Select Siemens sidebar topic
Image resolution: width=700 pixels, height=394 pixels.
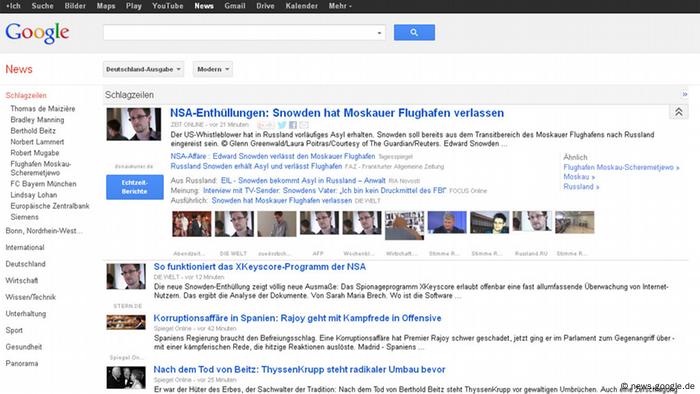tap(25, 217)
